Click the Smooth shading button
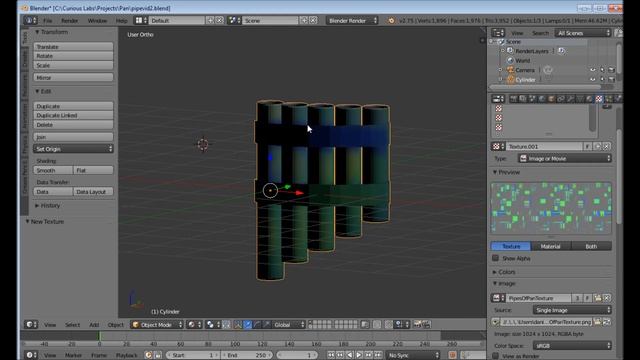Screen dimensions: 640x360 pyautogui.click(x=53, y=170)
